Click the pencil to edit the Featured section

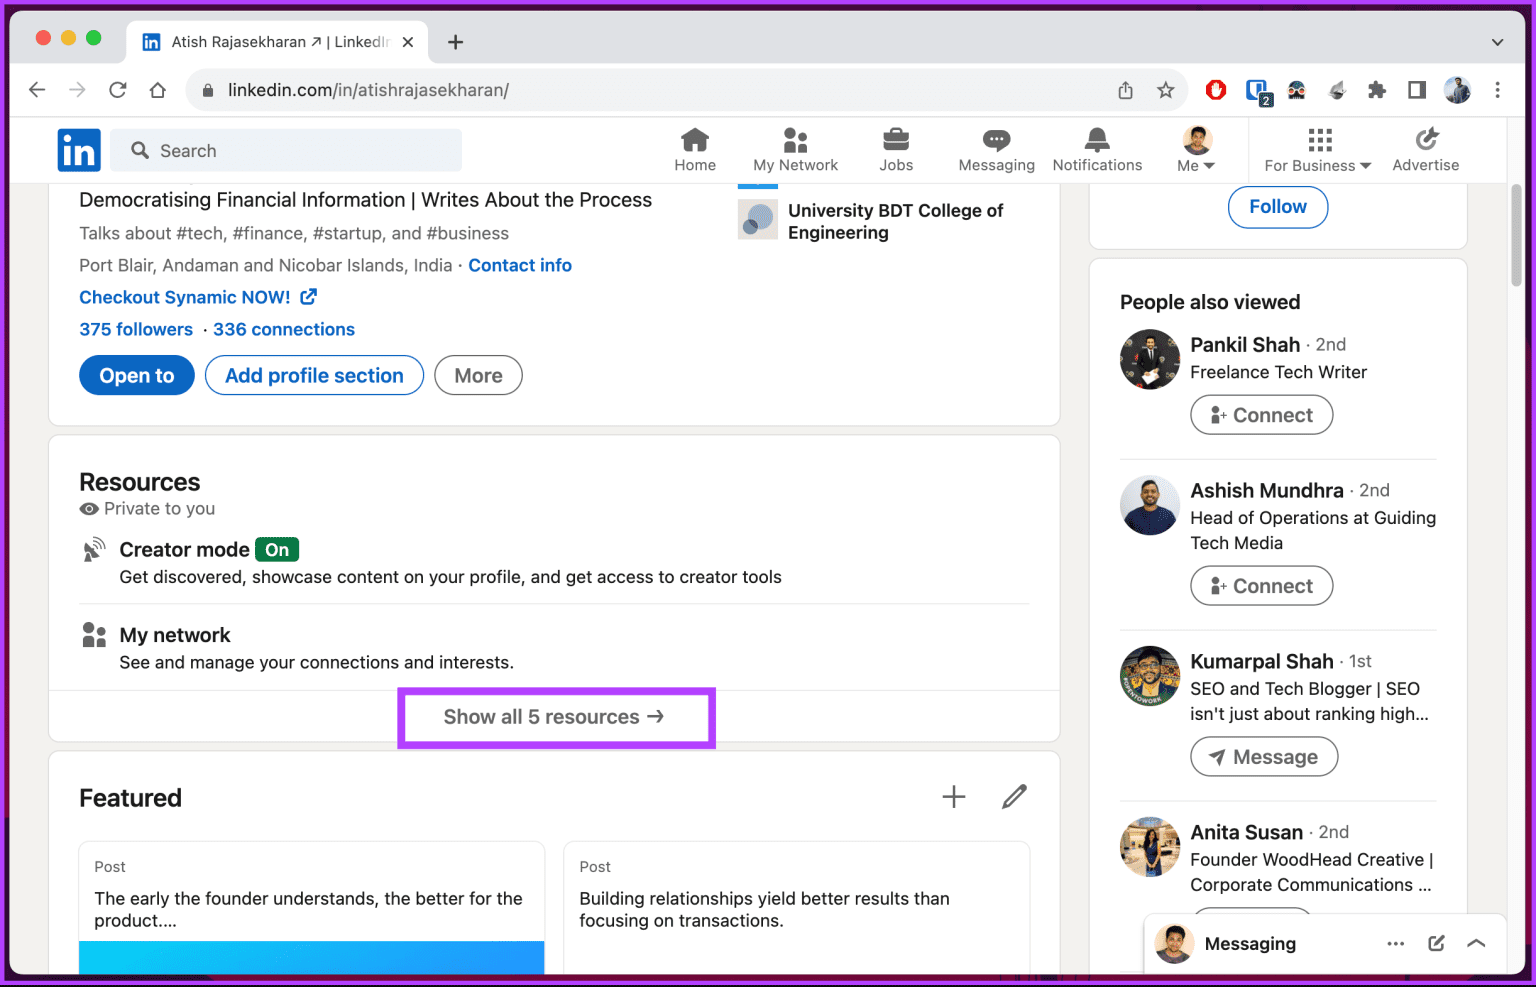pos(1014,796)
